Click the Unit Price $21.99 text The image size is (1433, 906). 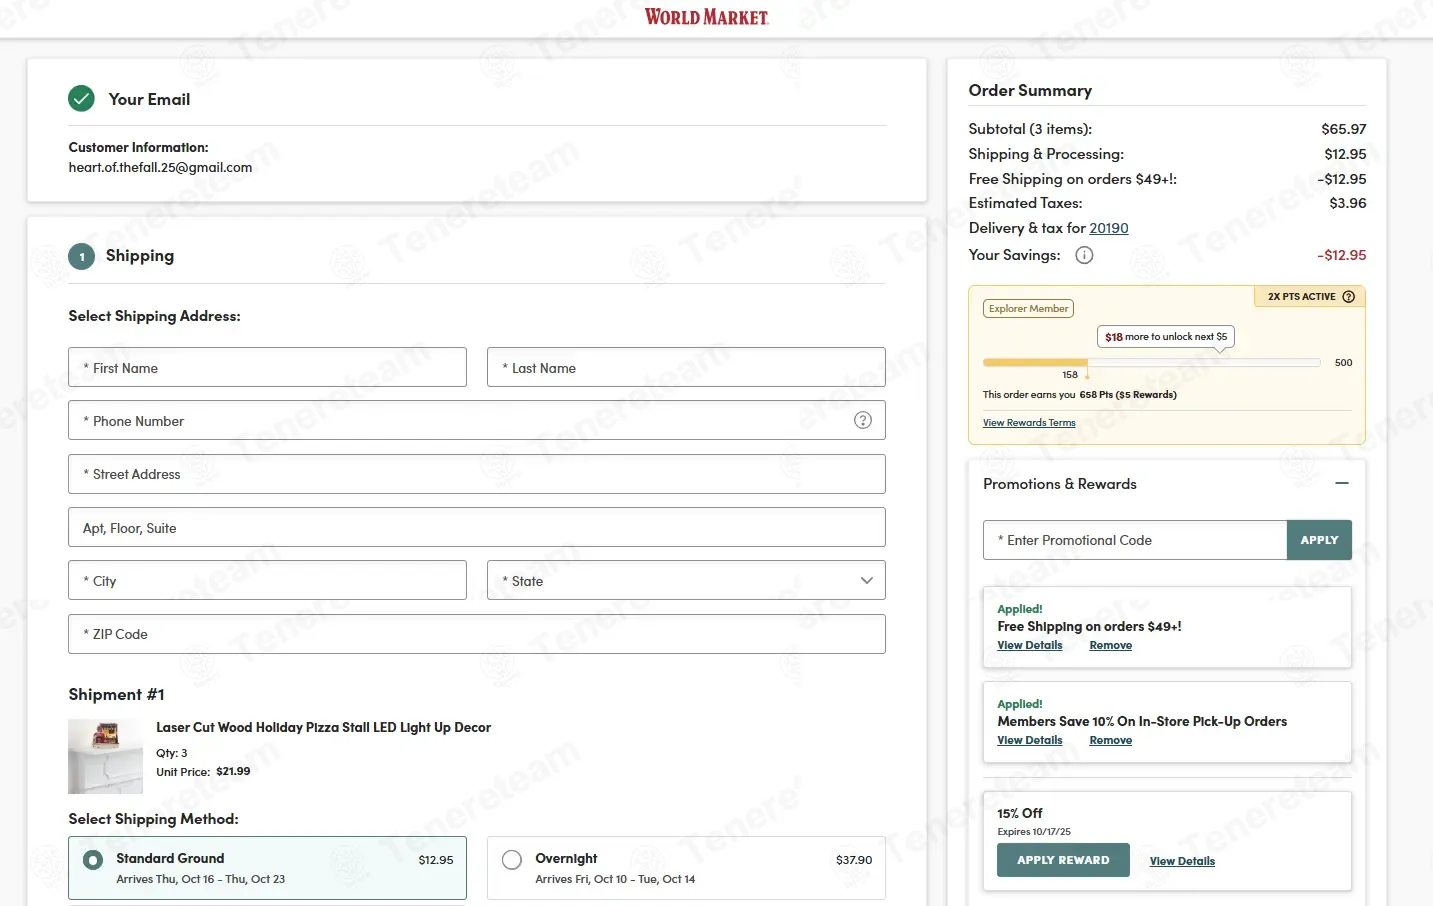click(x=203, y=772)
